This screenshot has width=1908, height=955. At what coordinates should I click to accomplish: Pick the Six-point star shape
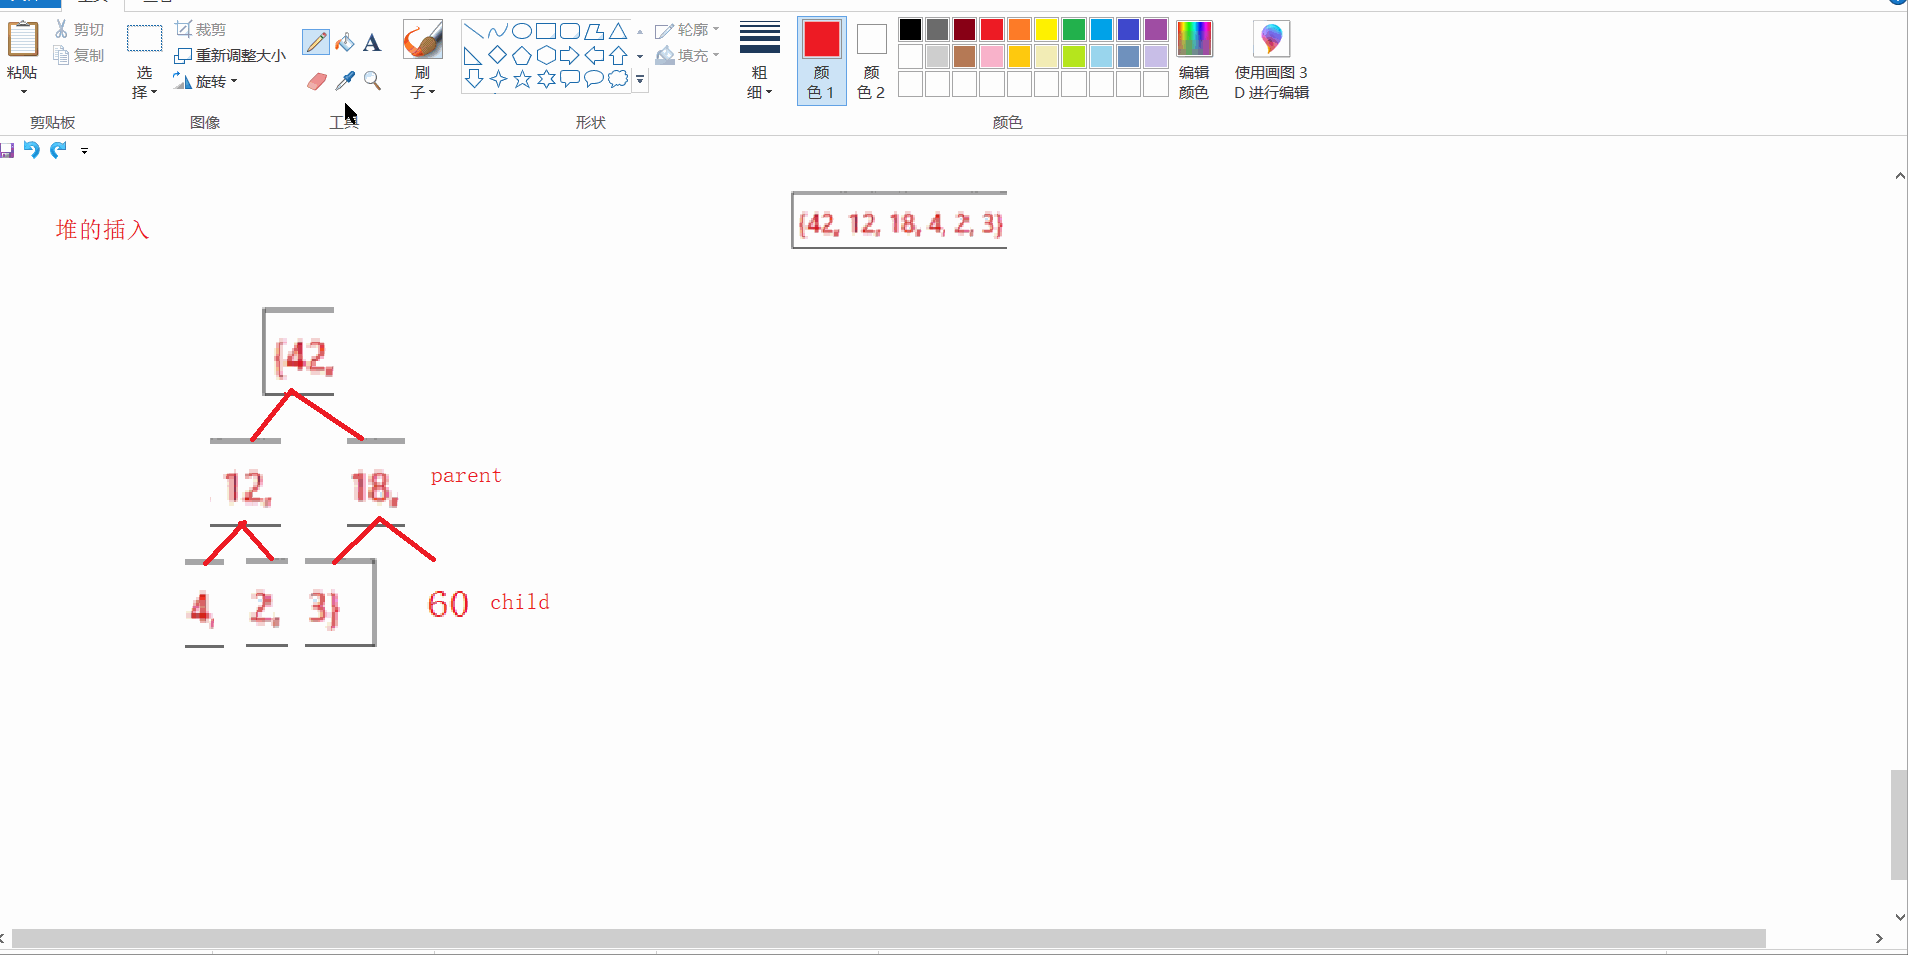coord(546,79)
